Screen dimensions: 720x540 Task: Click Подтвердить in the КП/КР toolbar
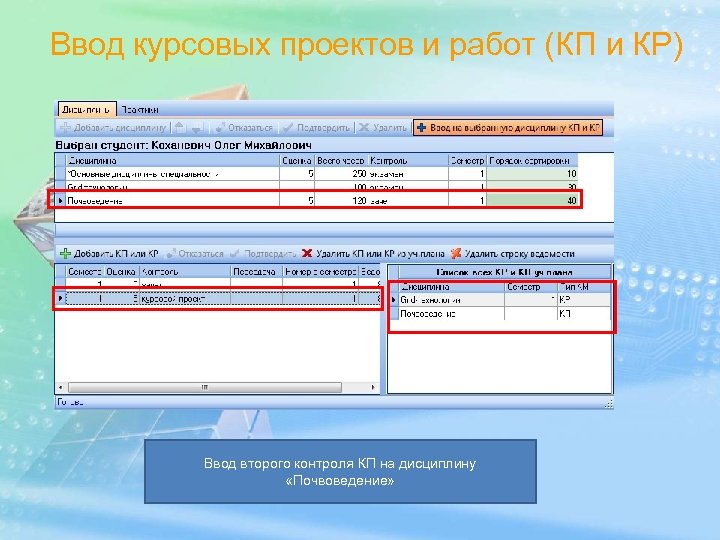(264, 253)
